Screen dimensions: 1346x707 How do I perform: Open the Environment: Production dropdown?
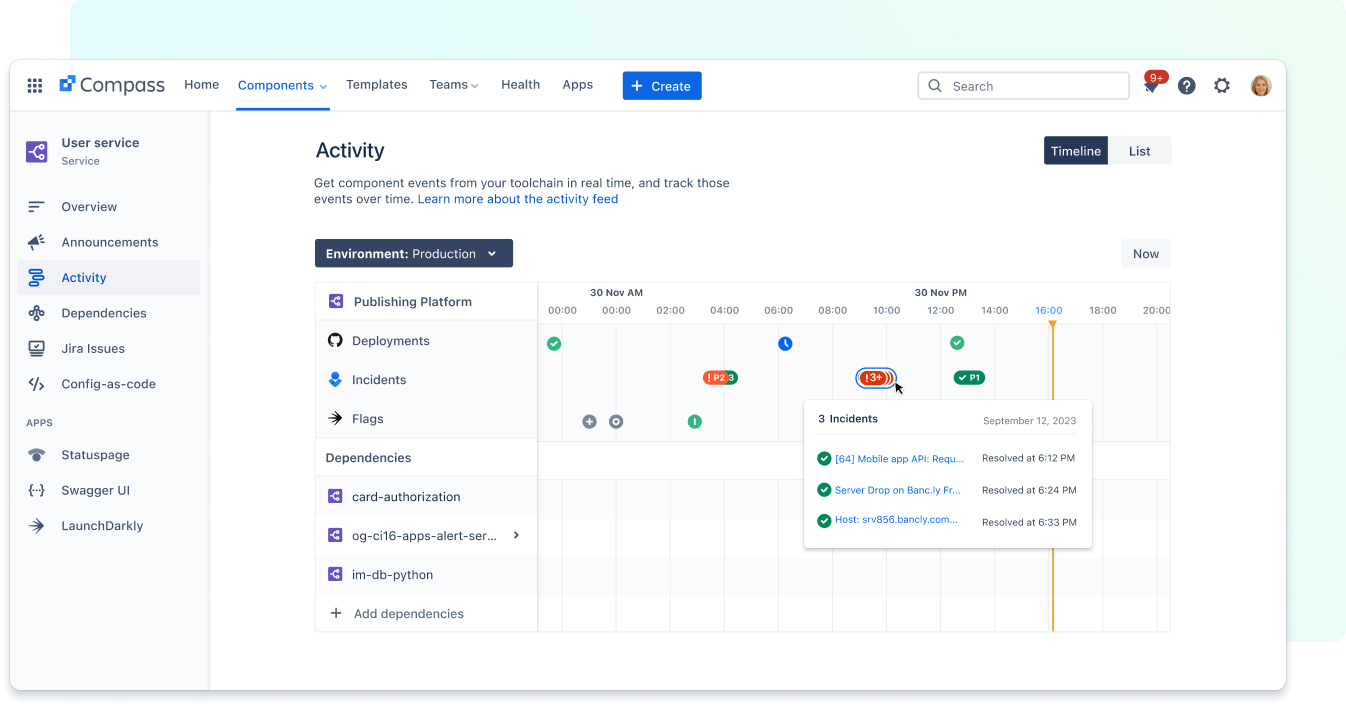click(x=413, y=253)
